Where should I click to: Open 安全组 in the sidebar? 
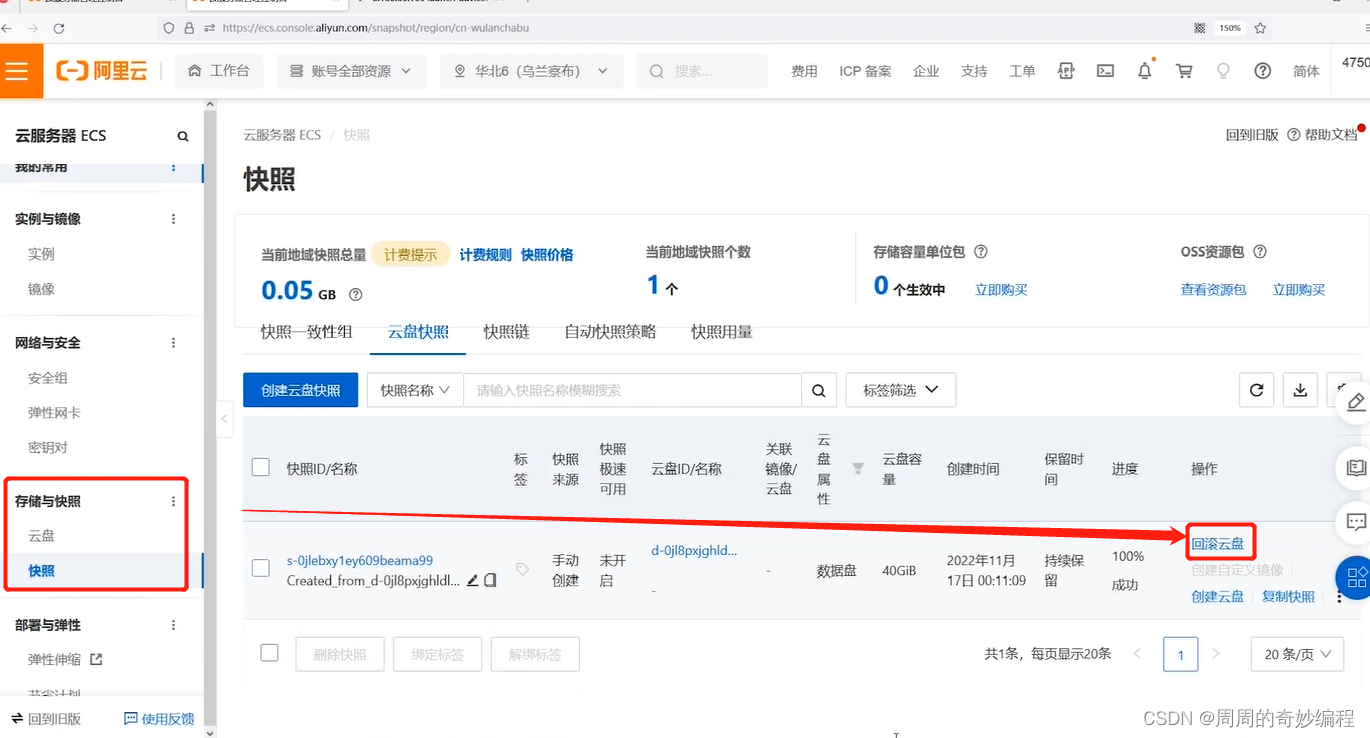[x=48, y=378]
